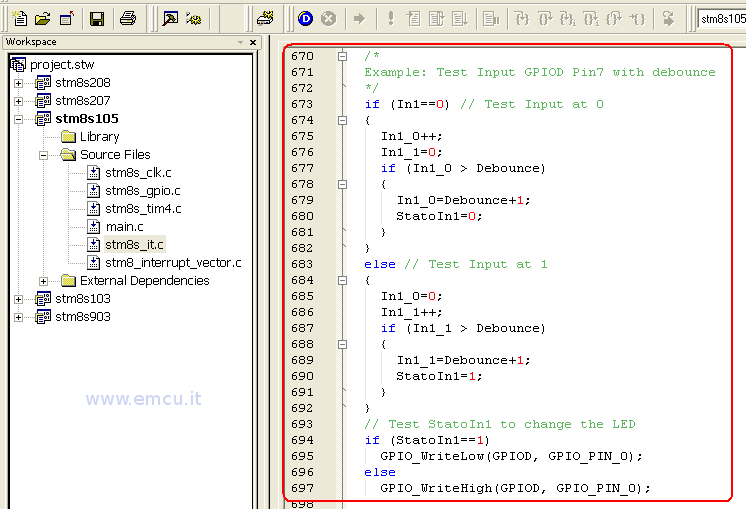Click the run-to-cursor page icon

[413, 19]
